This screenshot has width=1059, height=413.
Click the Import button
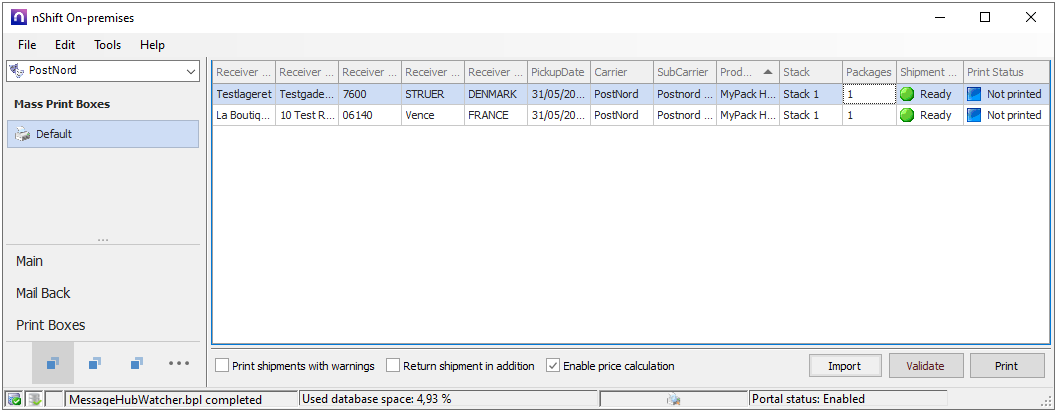pyautogui.click(x=844, y=366)
